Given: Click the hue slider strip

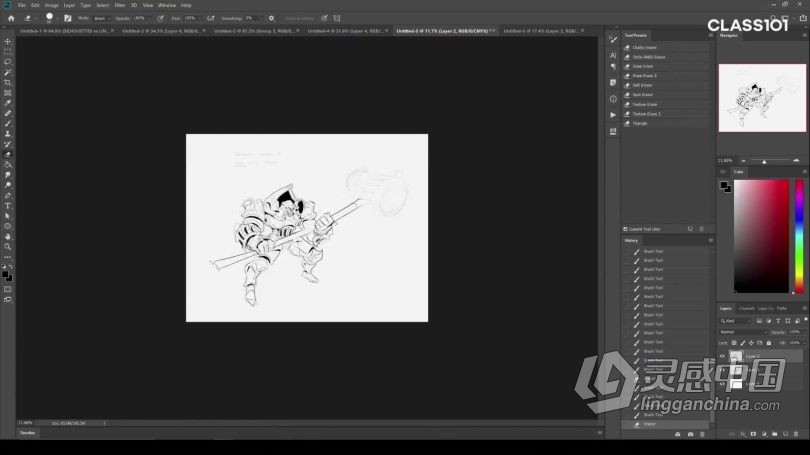Looking at the screenshot, I should [799, 237].
